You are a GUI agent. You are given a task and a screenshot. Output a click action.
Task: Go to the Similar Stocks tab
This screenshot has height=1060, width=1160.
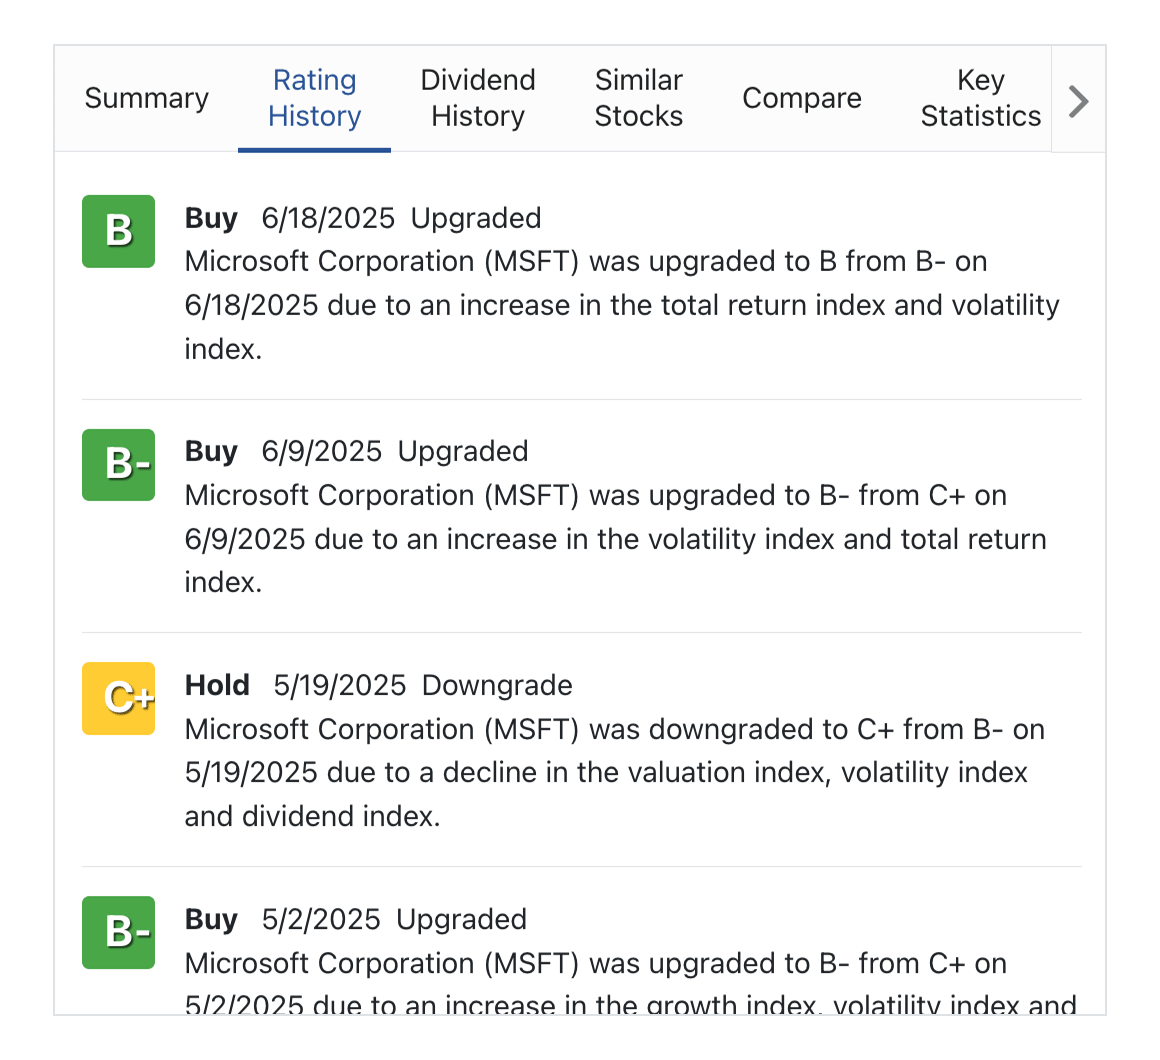[x=638, y=98]
